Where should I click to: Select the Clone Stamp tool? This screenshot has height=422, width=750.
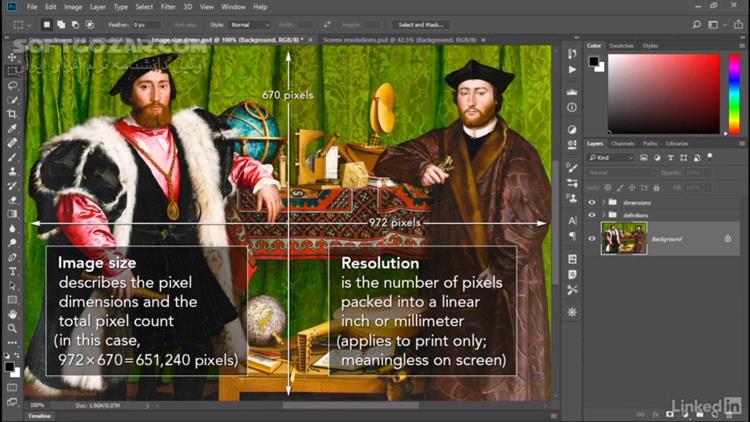pos(12,171)
